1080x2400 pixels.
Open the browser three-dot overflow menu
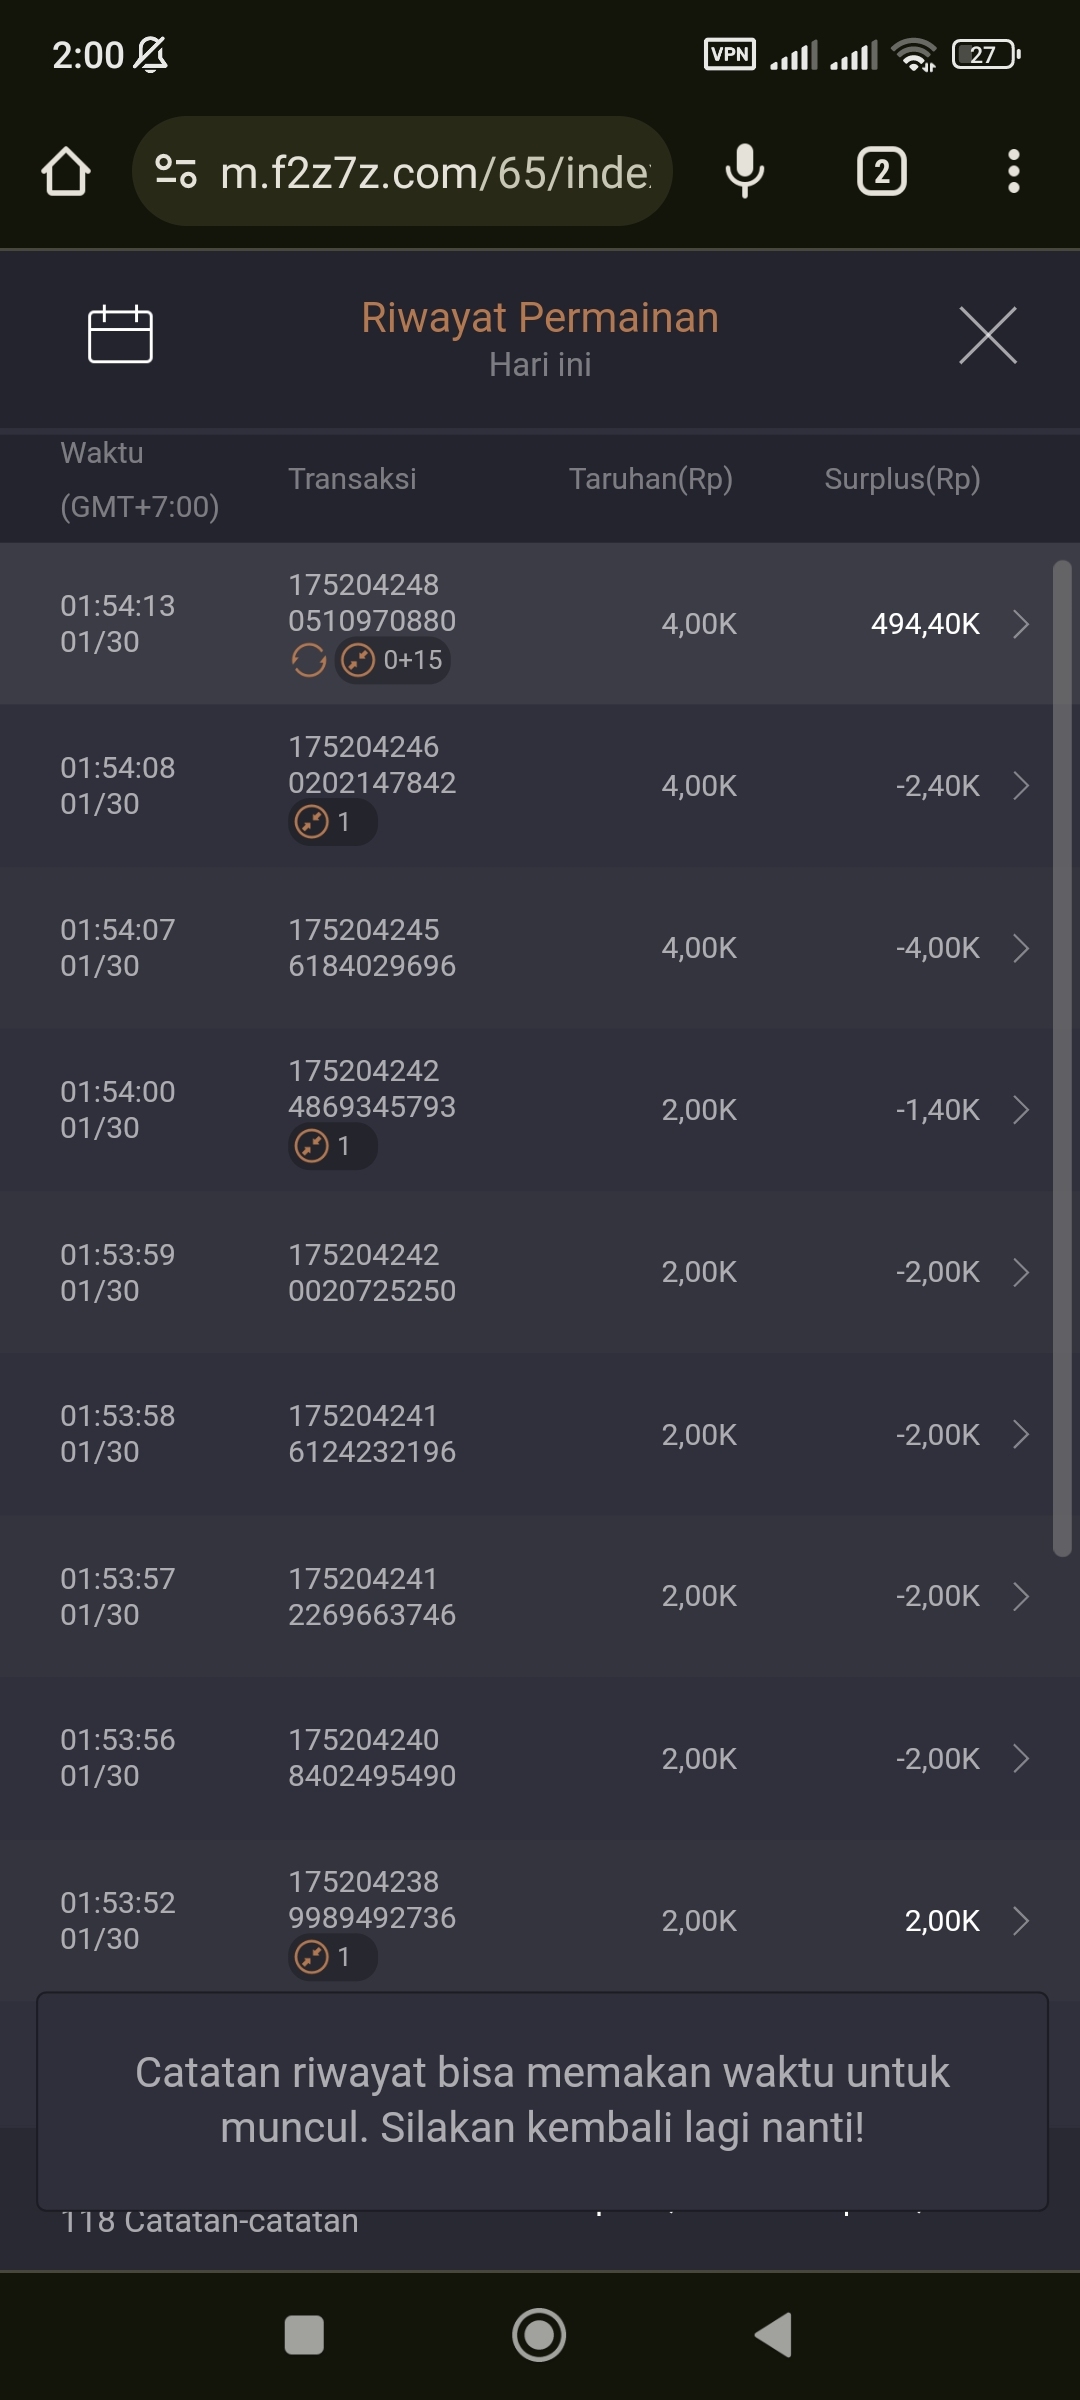pyautogui.click(x=1013, y=172)
